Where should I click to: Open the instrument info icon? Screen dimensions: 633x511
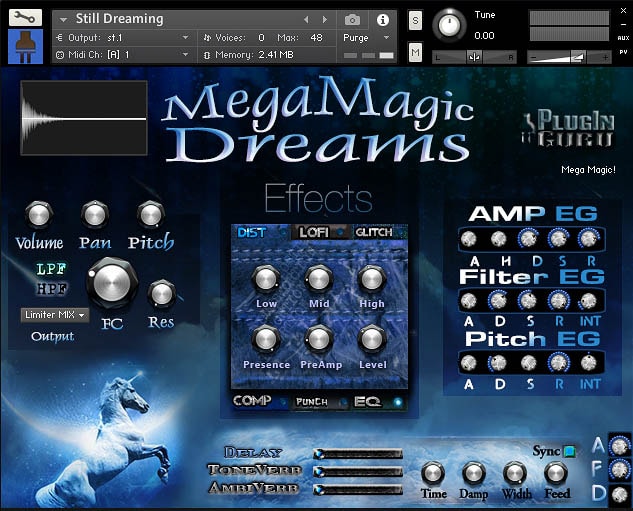[x=382, y=19]
